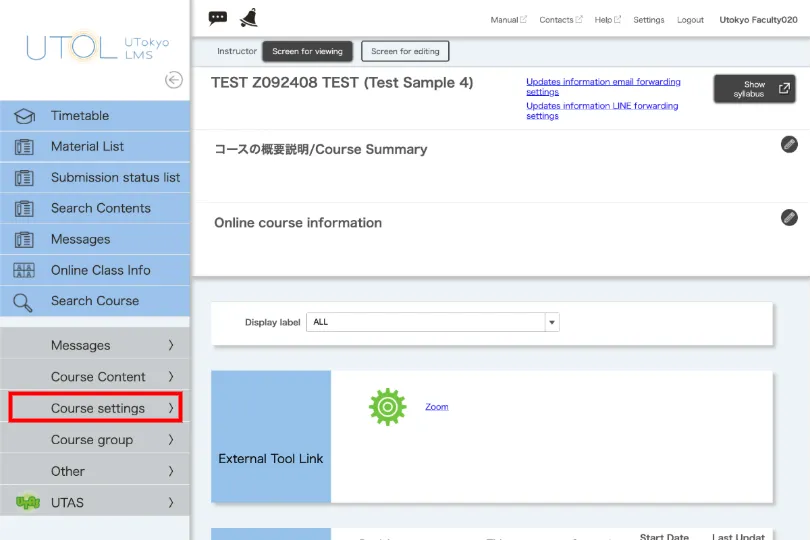Click the Instructor role label
The height and width of the screenshot is (540, 811).
pos(237,51)
